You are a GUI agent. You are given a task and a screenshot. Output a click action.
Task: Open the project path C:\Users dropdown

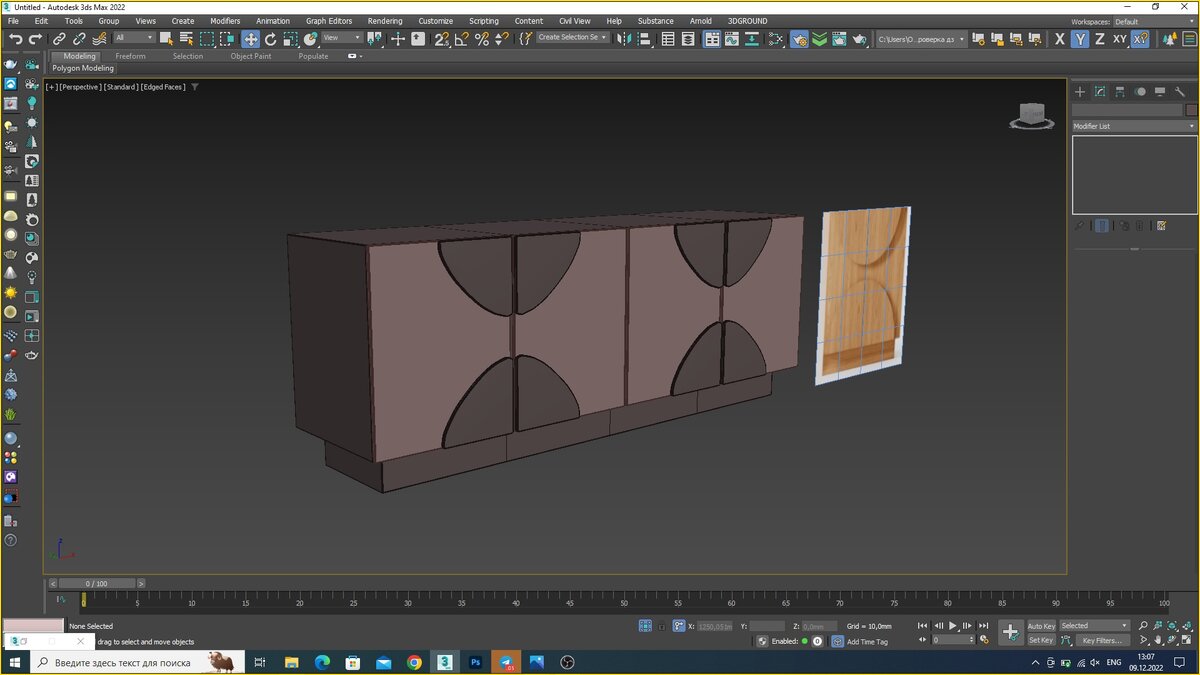tap(922, 39)
